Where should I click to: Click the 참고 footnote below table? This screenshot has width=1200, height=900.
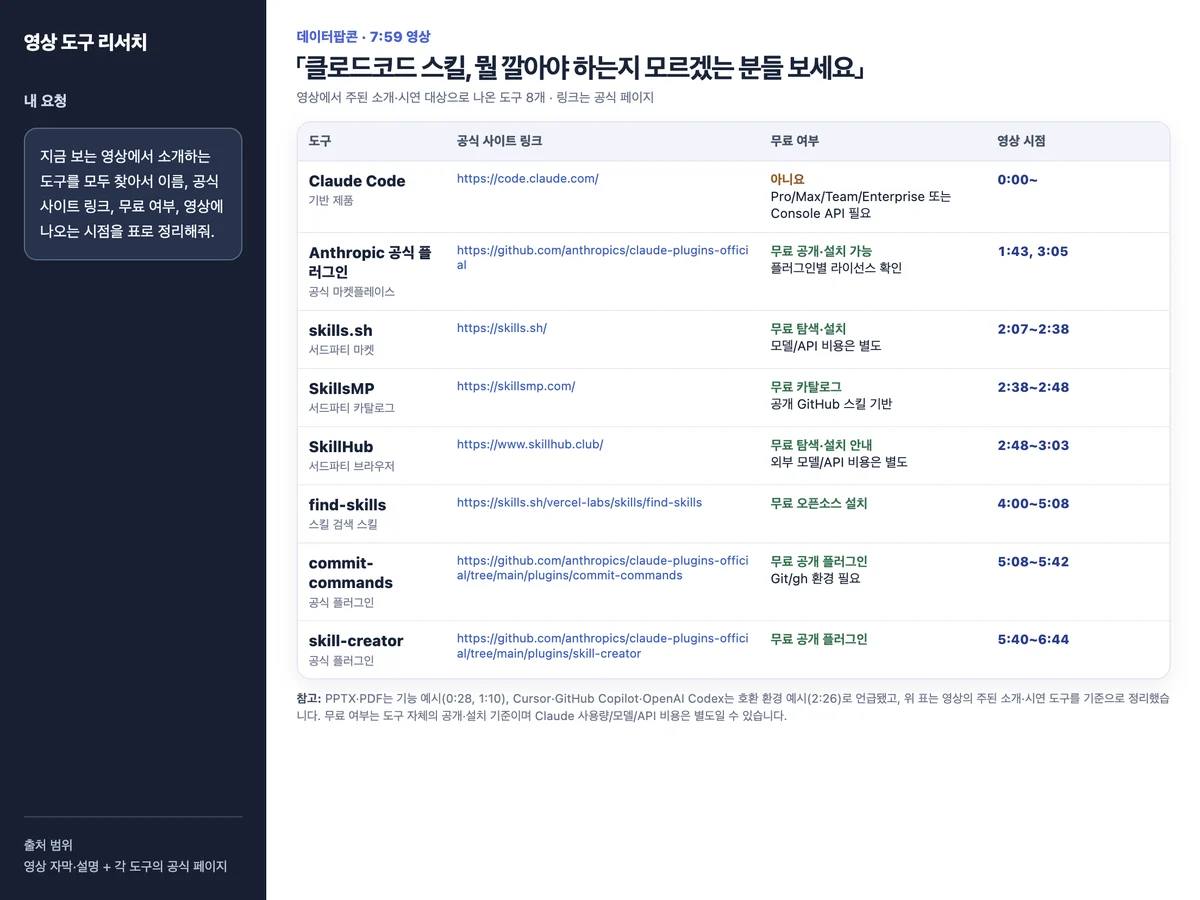(x=733, y=707)
